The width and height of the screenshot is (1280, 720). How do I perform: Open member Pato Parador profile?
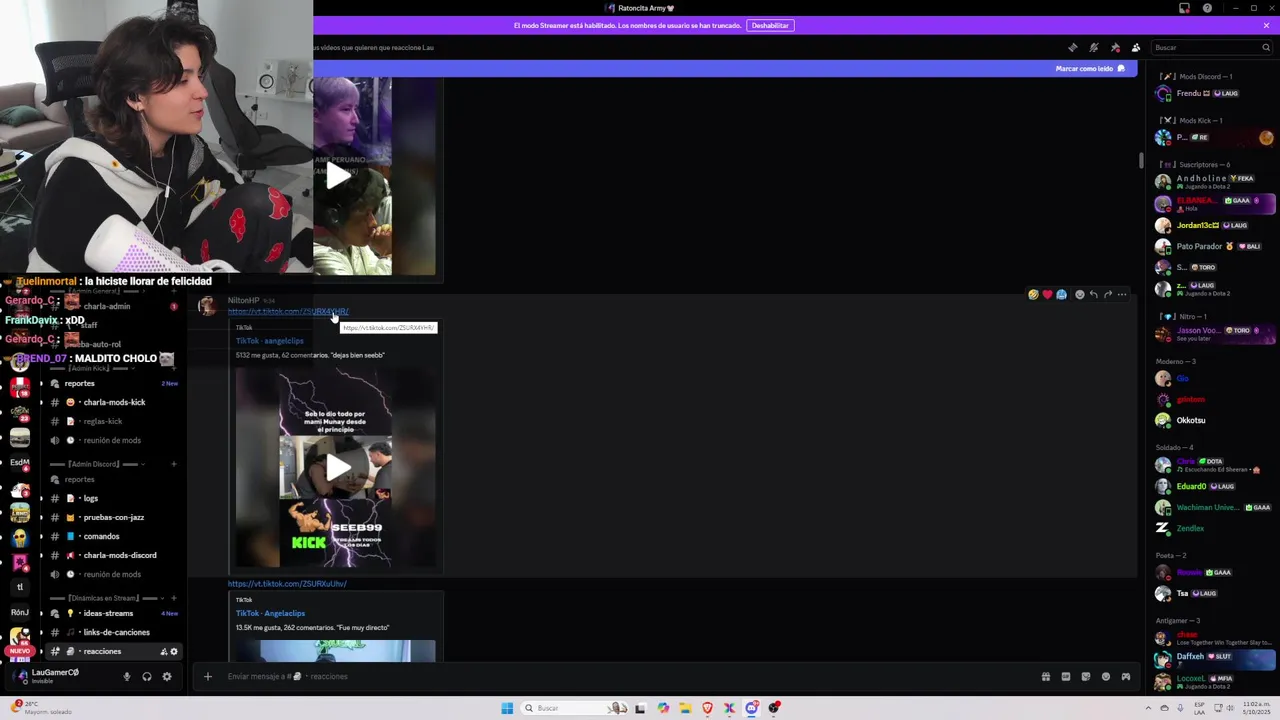(1214, 246)
